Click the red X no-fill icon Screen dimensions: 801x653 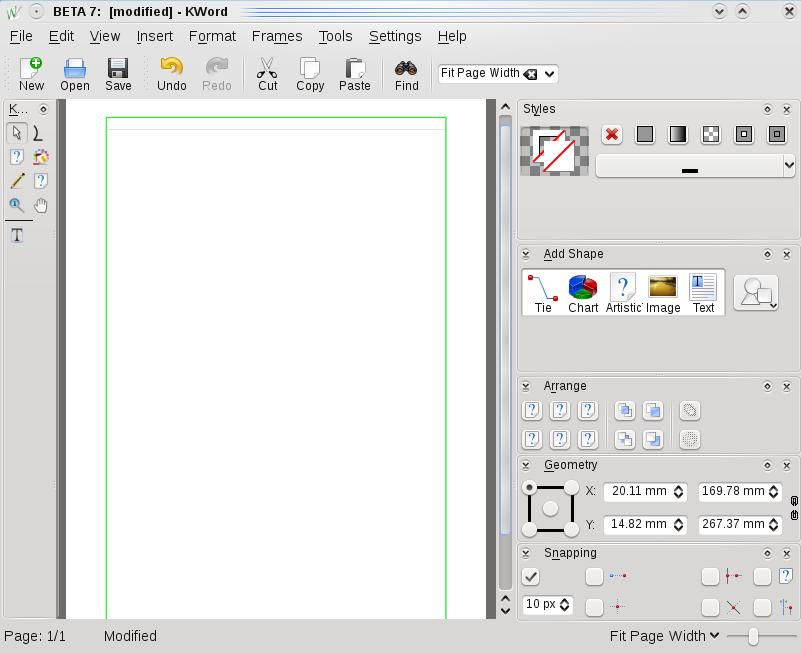(612, 134)
